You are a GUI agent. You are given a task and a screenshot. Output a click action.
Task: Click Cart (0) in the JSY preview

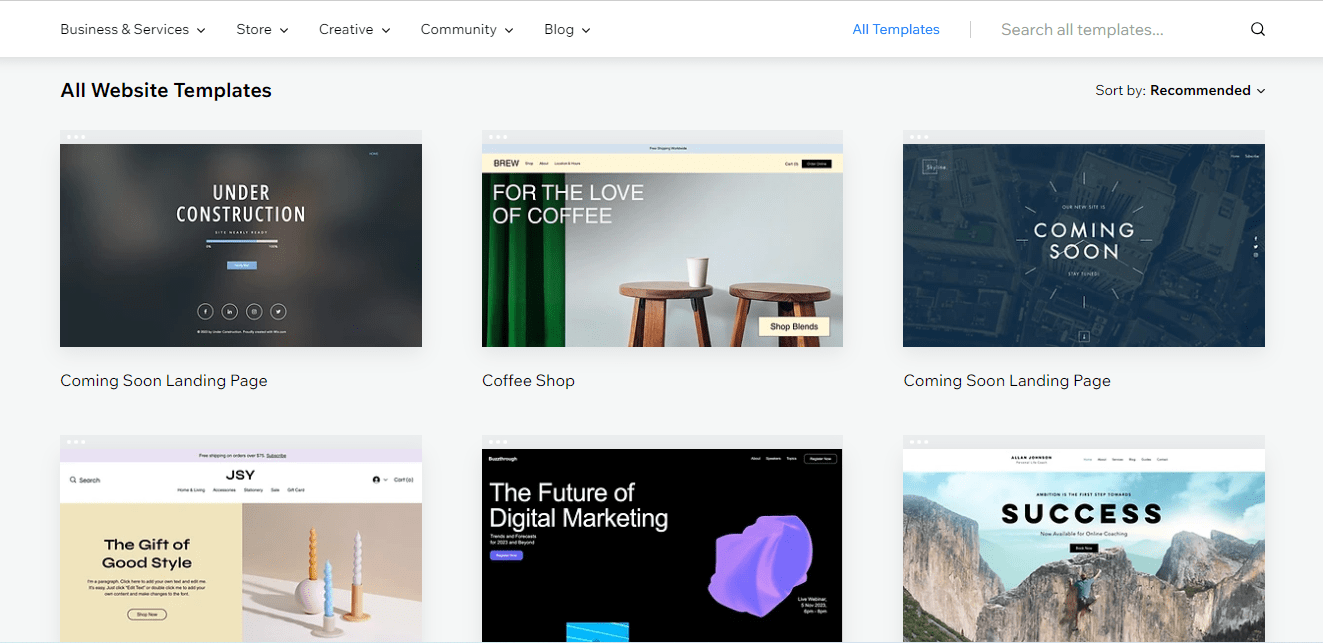coord(404,480)
